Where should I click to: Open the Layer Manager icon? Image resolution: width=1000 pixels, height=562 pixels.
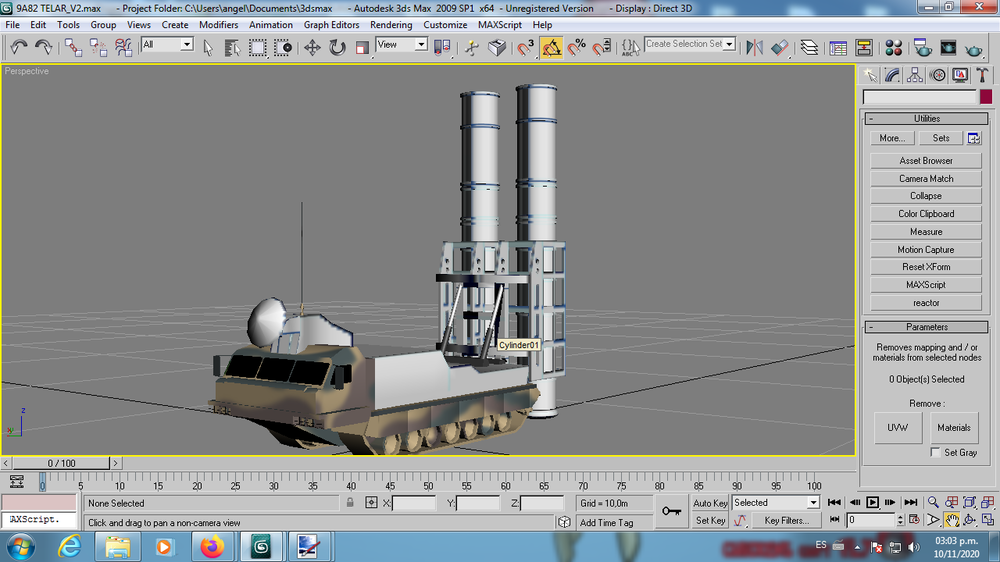809,48
